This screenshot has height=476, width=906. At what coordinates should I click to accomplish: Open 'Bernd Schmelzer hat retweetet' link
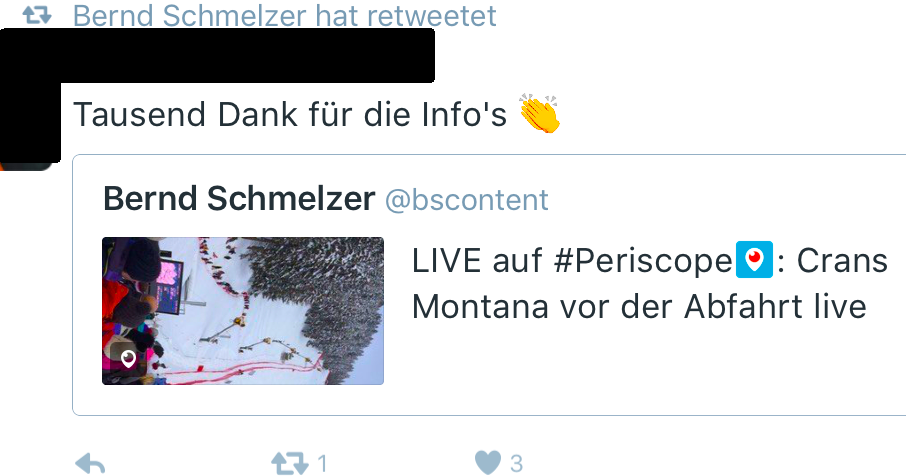(x=284, y=16)
